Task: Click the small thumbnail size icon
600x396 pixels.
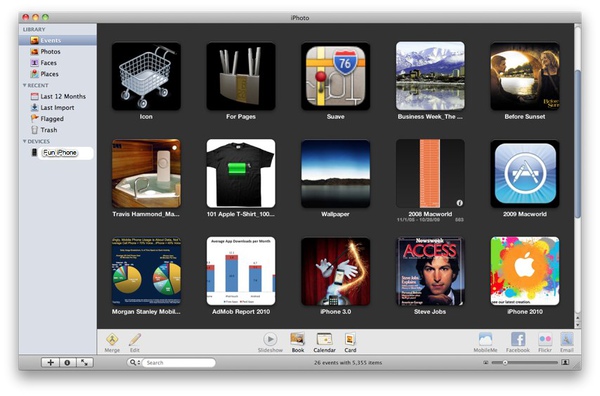Action: (x=486, y=362)
